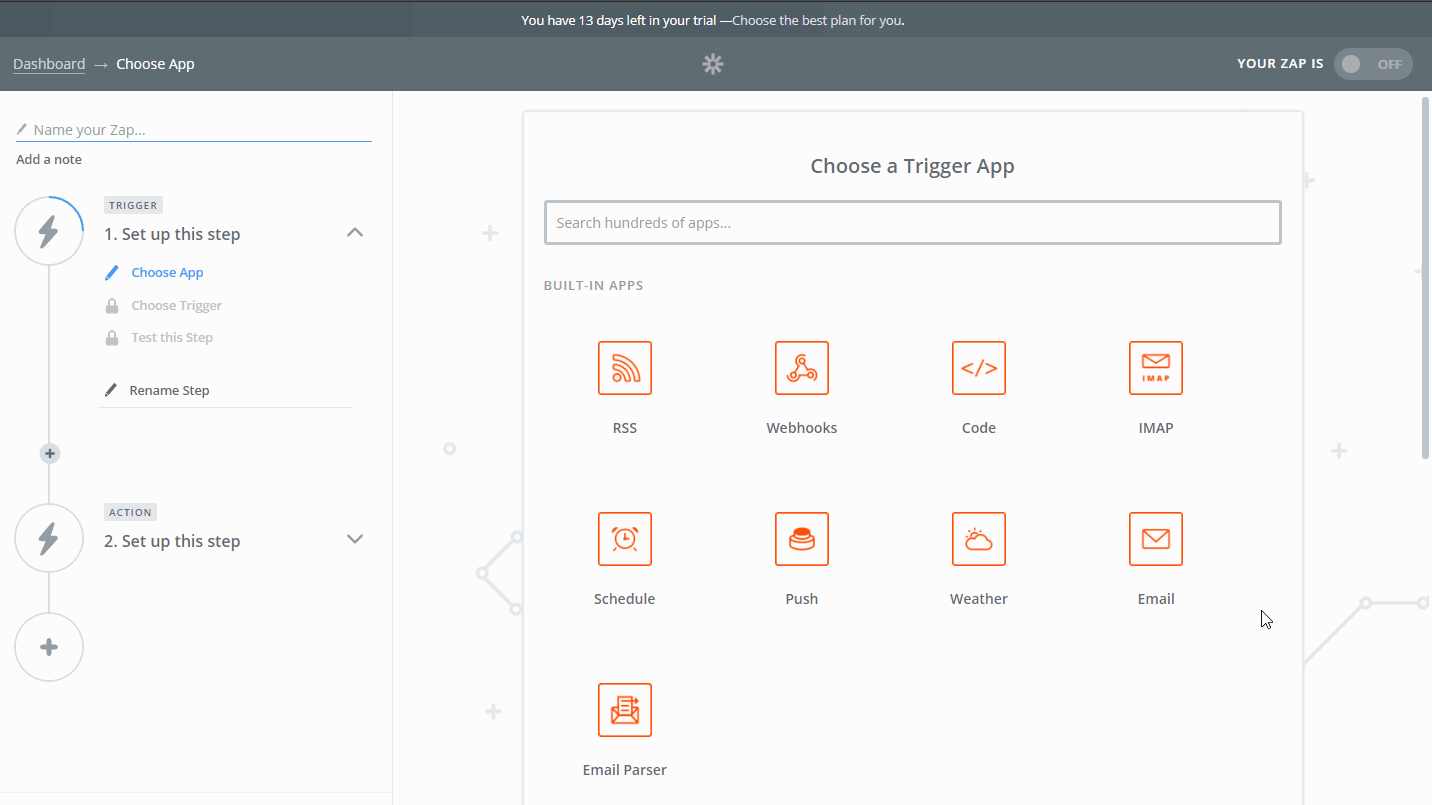Expand step 2 with the down chevron

(x=355, y=539)
